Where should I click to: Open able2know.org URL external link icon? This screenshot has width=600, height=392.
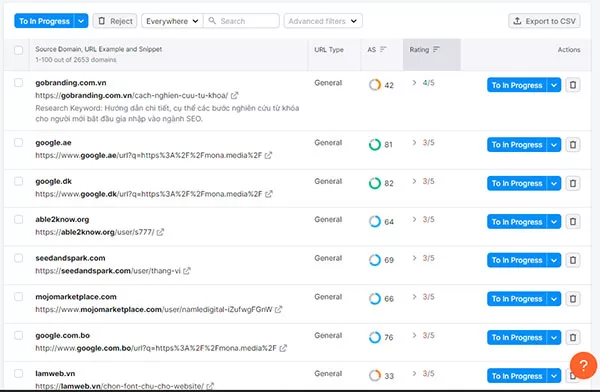click(160, 232)
